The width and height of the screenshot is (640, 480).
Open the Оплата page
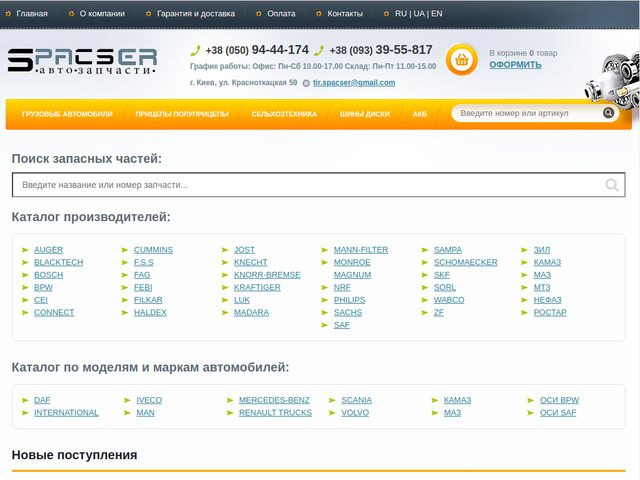tap(281, 13)
